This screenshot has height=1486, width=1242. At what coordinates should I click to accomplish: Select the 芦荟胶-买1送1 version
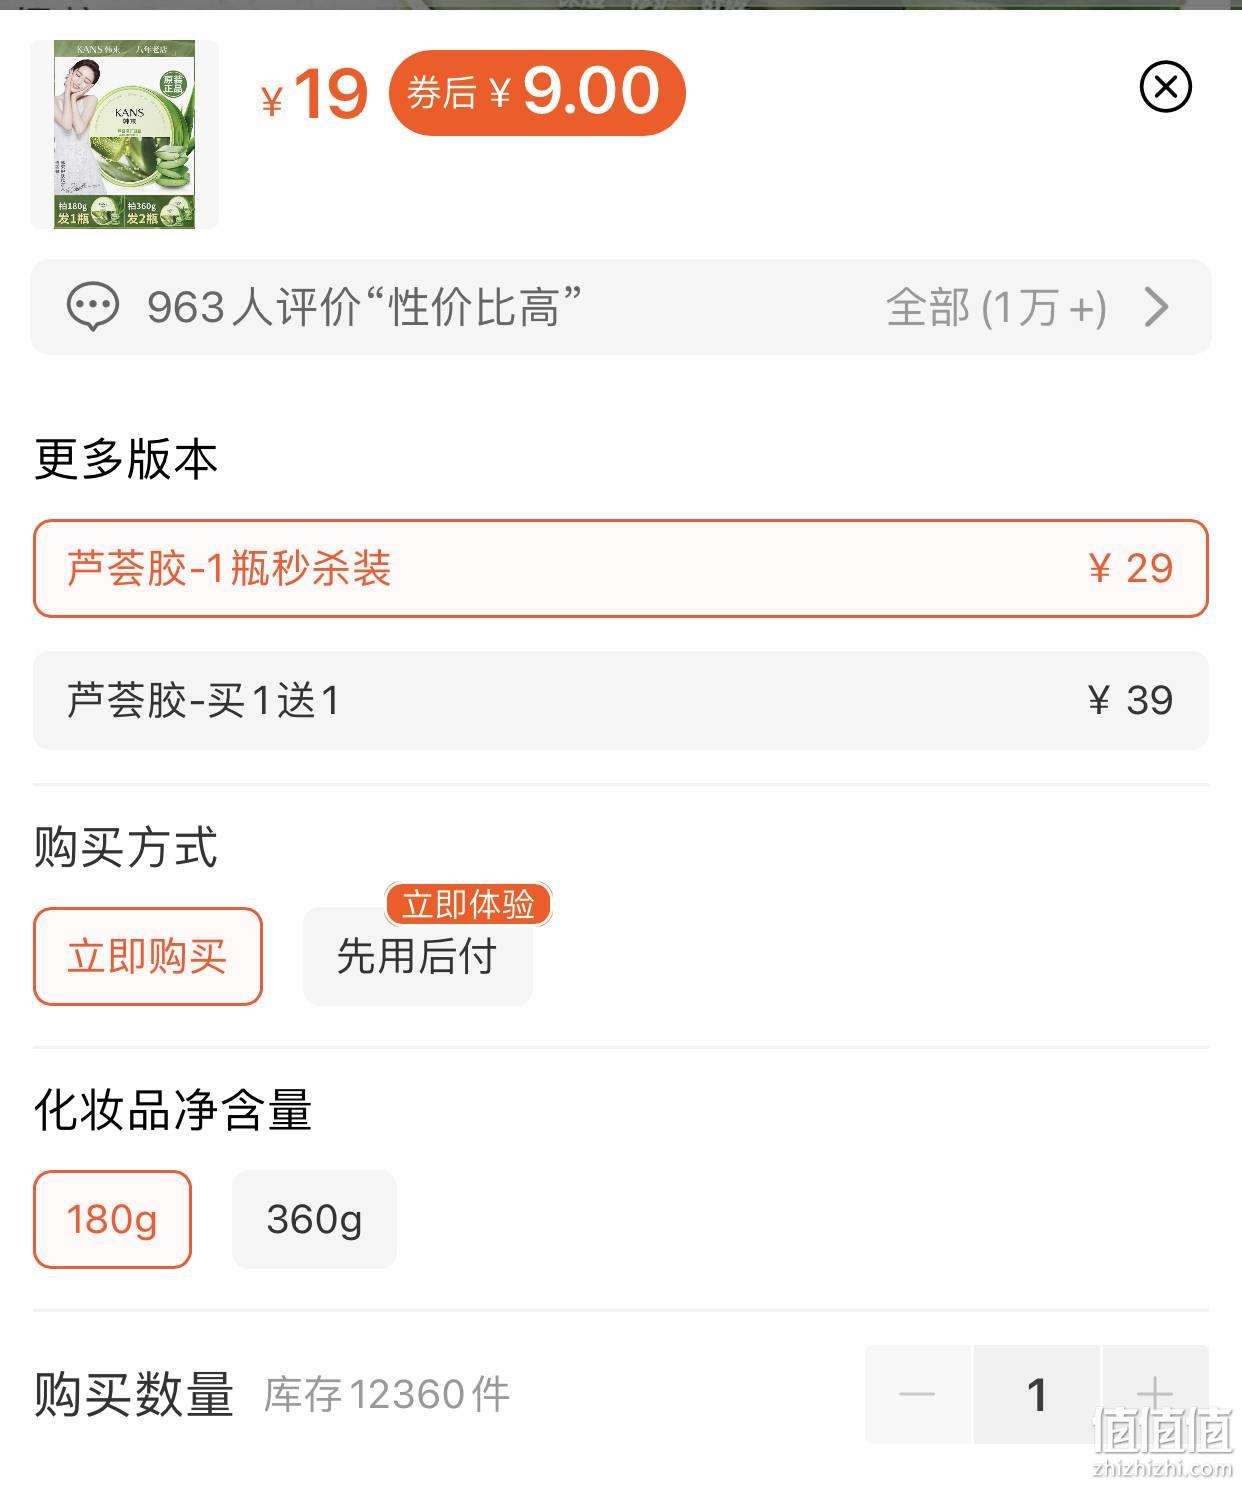(x=621, y=700)
